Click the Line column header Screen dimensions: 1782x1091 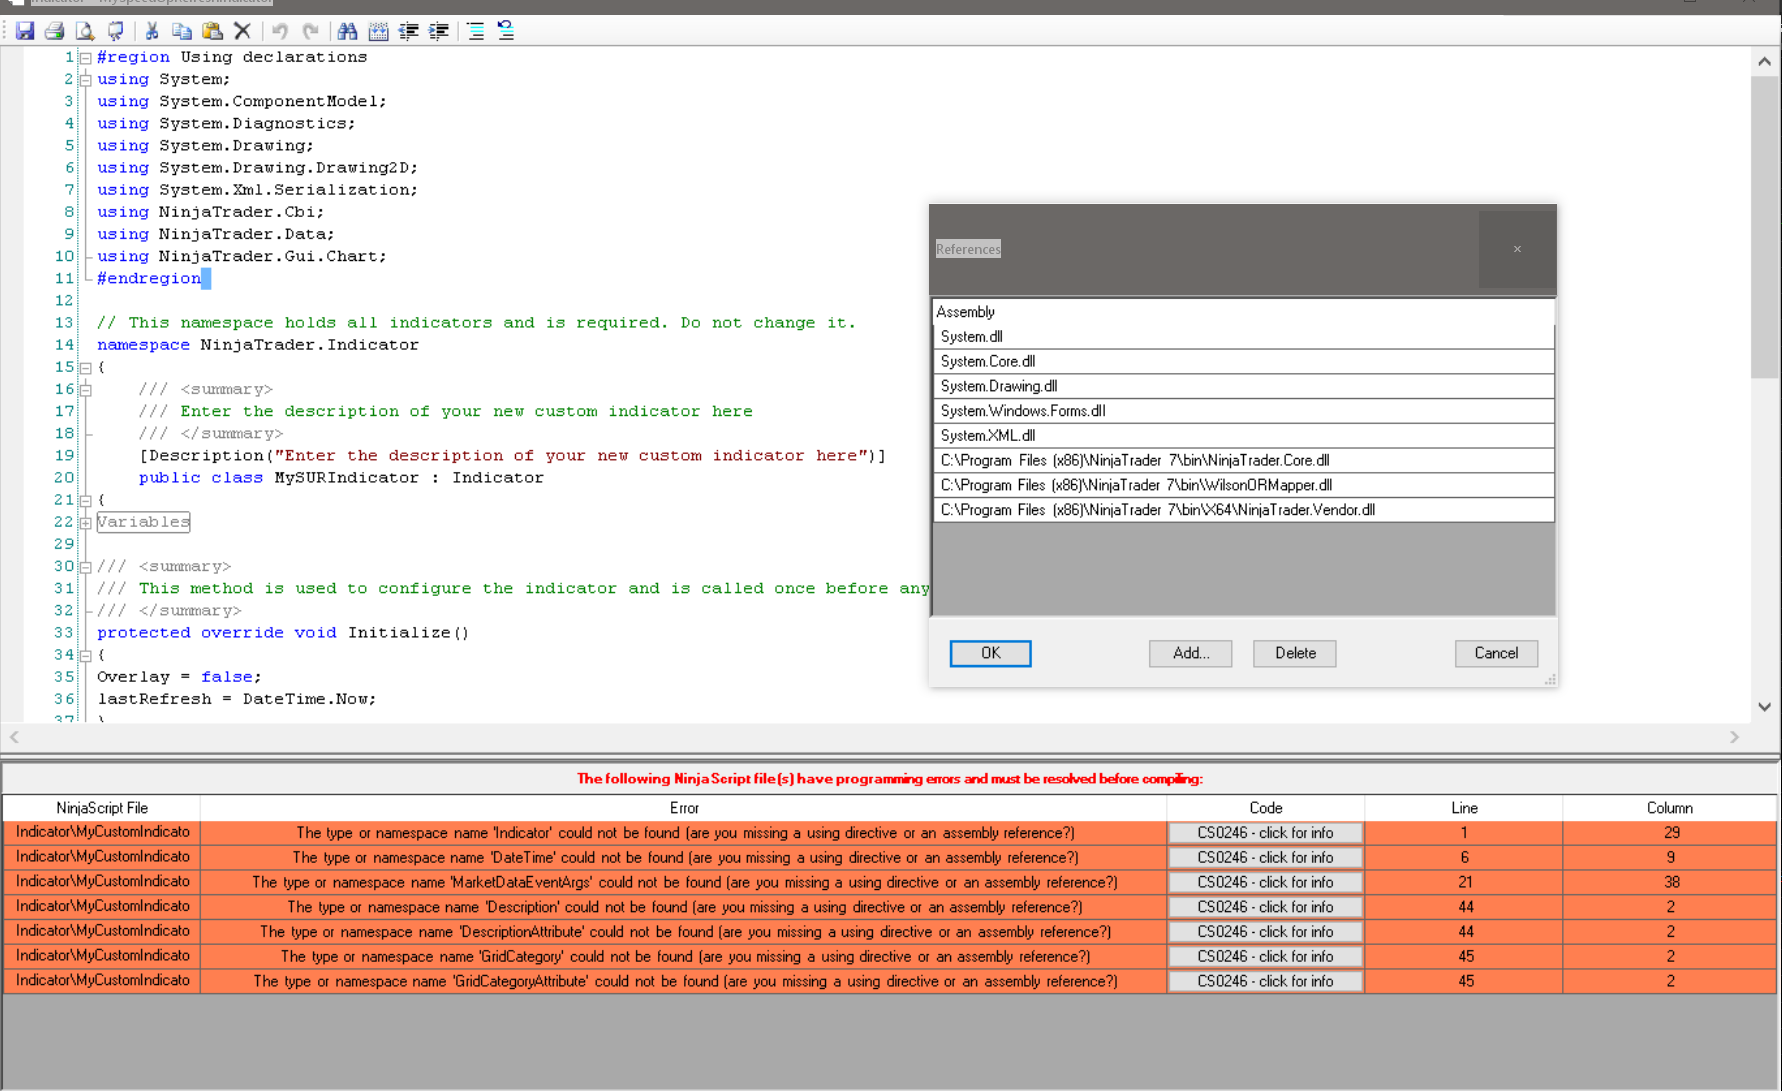1464,808
